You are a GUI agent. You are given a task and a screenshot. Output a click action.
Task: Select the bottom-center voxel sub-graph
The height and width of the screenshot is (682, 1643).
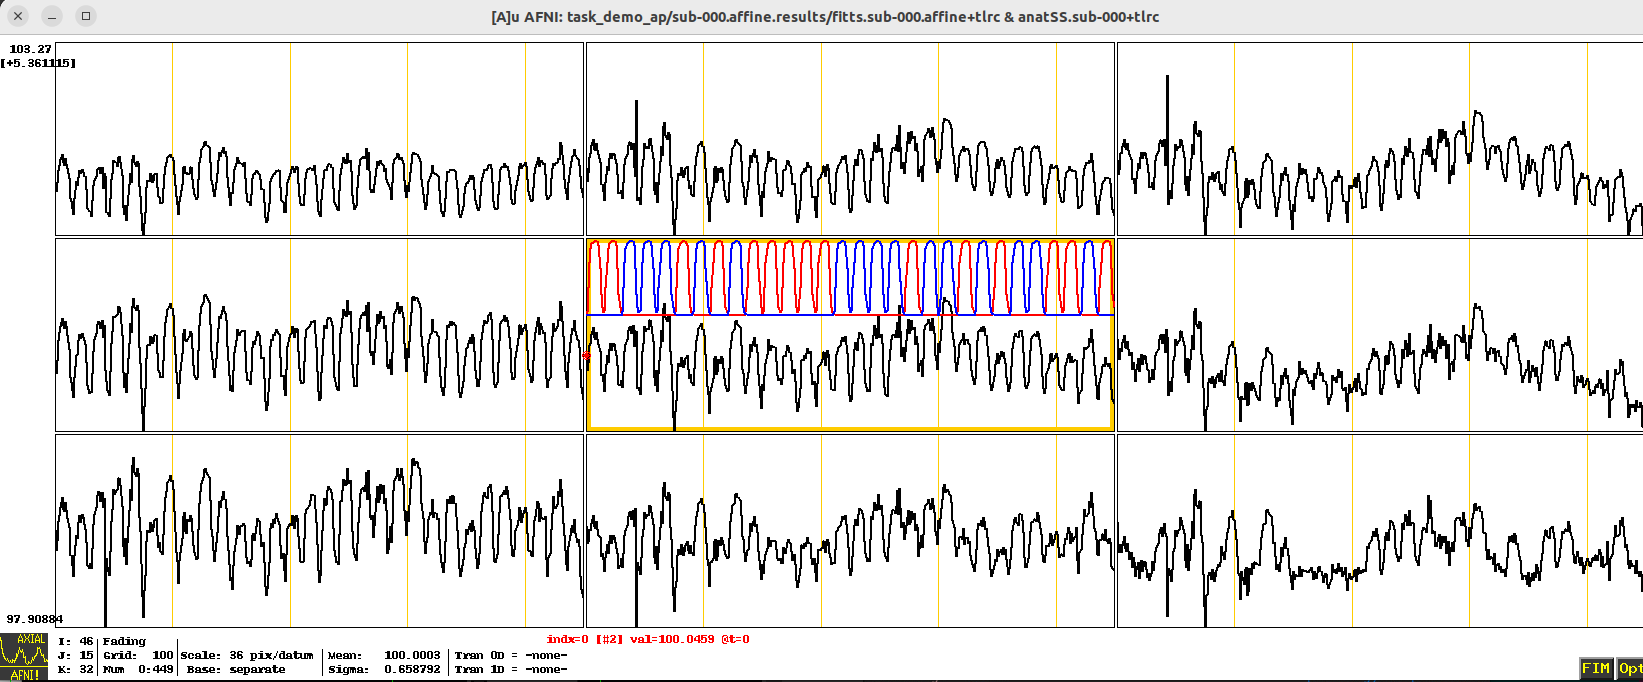click(850, 531)
